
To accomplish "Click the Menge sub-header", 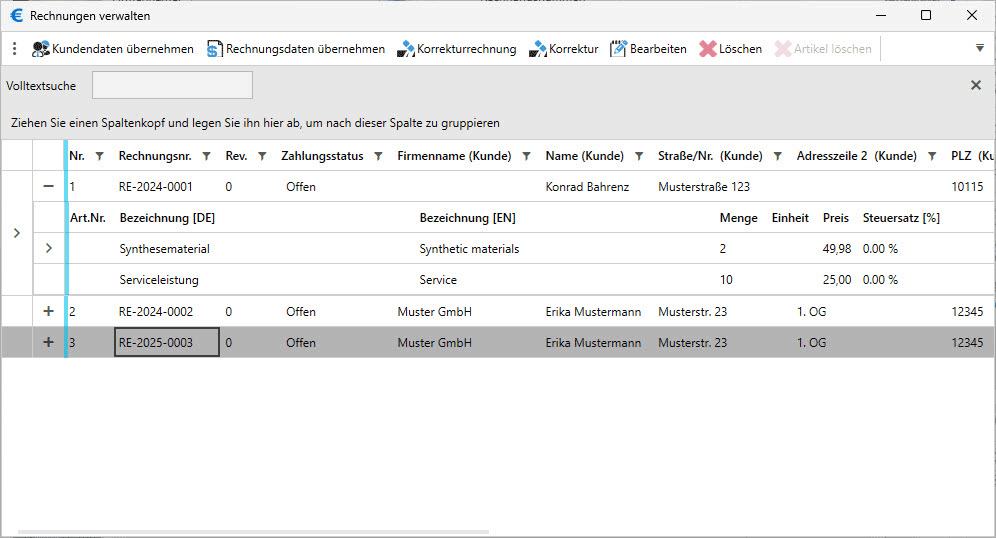I will pos(739,218).
